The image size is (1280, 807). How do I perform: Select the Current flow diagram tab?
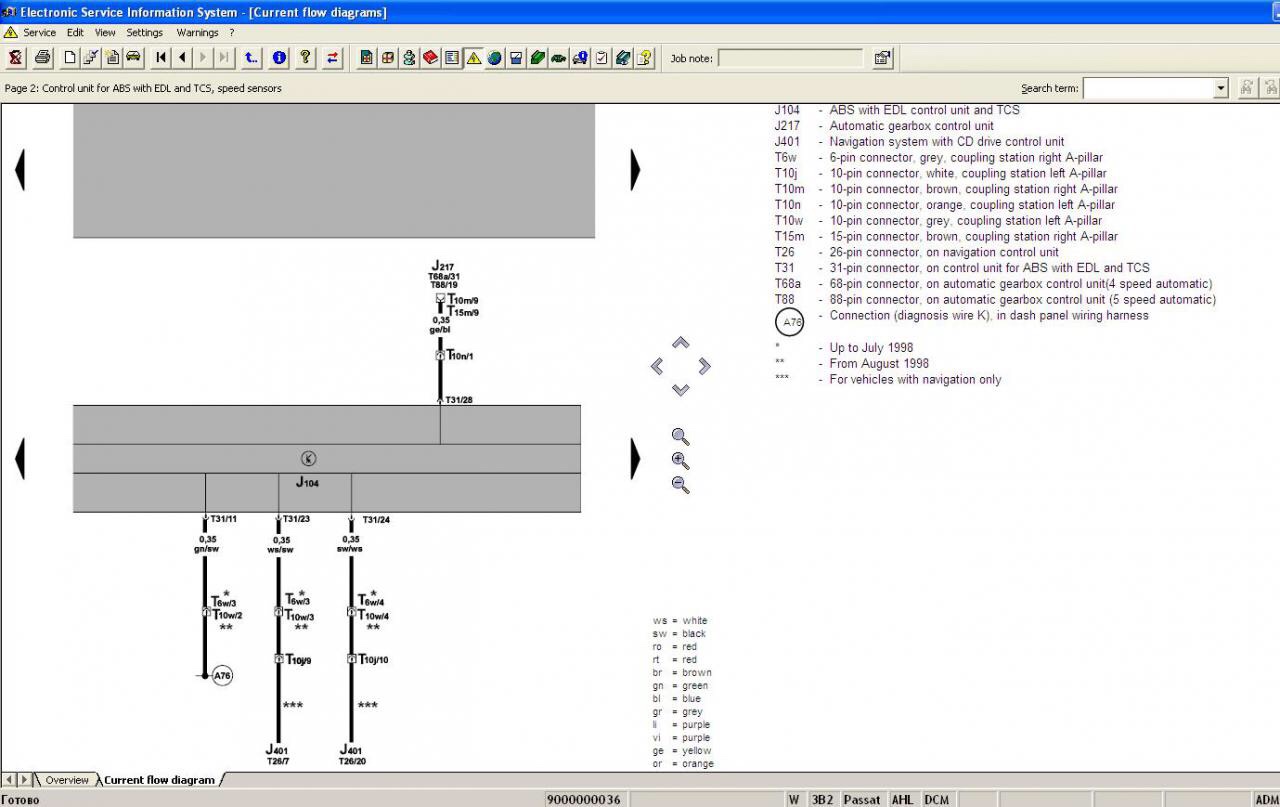point(159,780)
